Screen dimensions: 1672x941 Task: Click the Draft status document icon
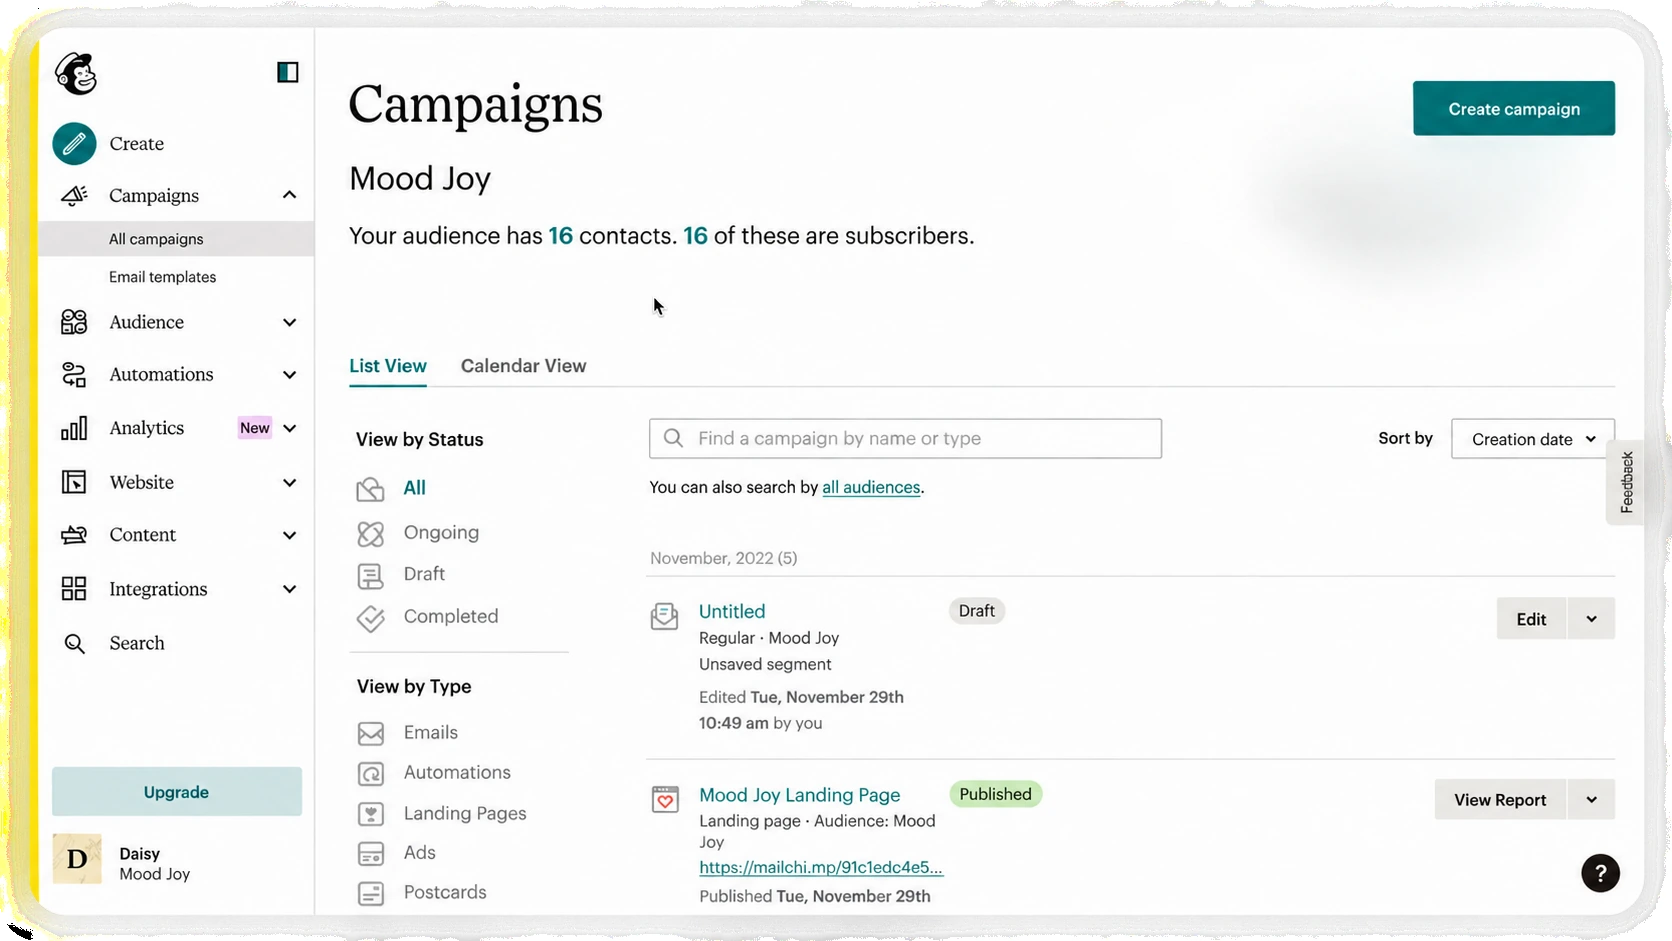coord(370,576)
